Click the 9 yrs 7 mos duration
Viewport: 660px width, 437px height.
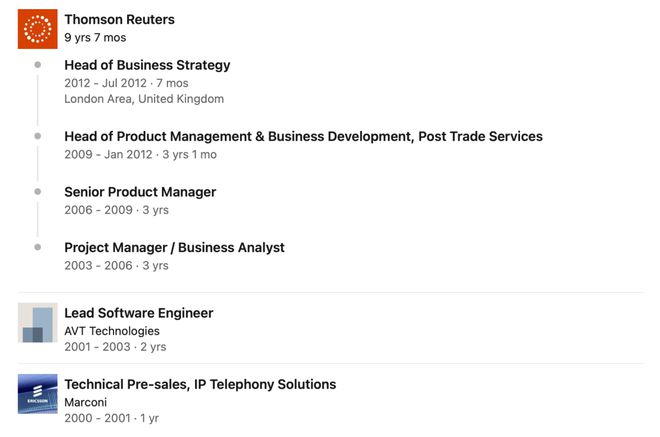point(95,37)
